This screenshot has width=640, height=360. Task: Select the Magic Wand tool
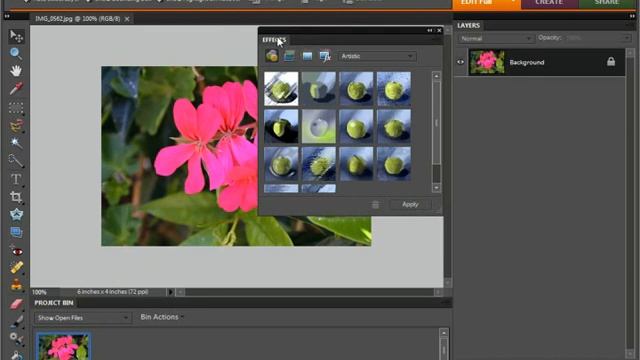(x=16, y=142)
